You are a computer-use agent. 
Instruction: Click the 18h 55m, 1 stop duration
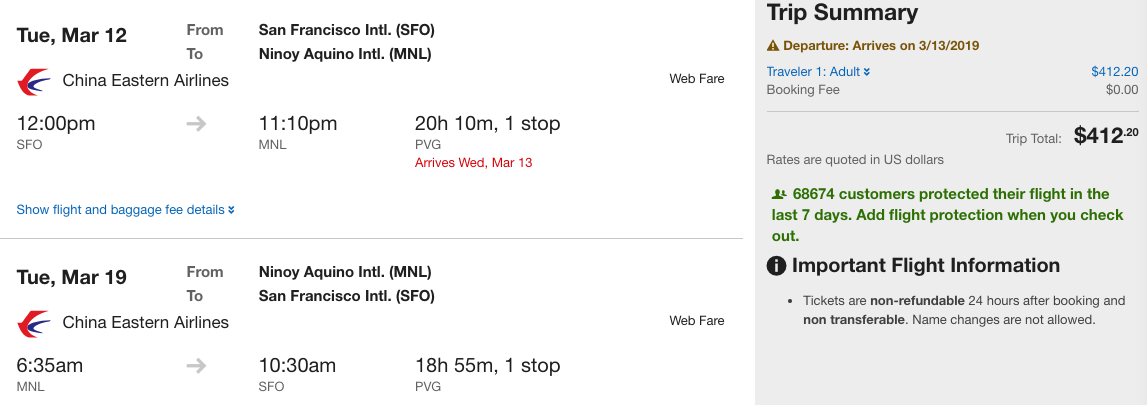(x=487, y=366)
